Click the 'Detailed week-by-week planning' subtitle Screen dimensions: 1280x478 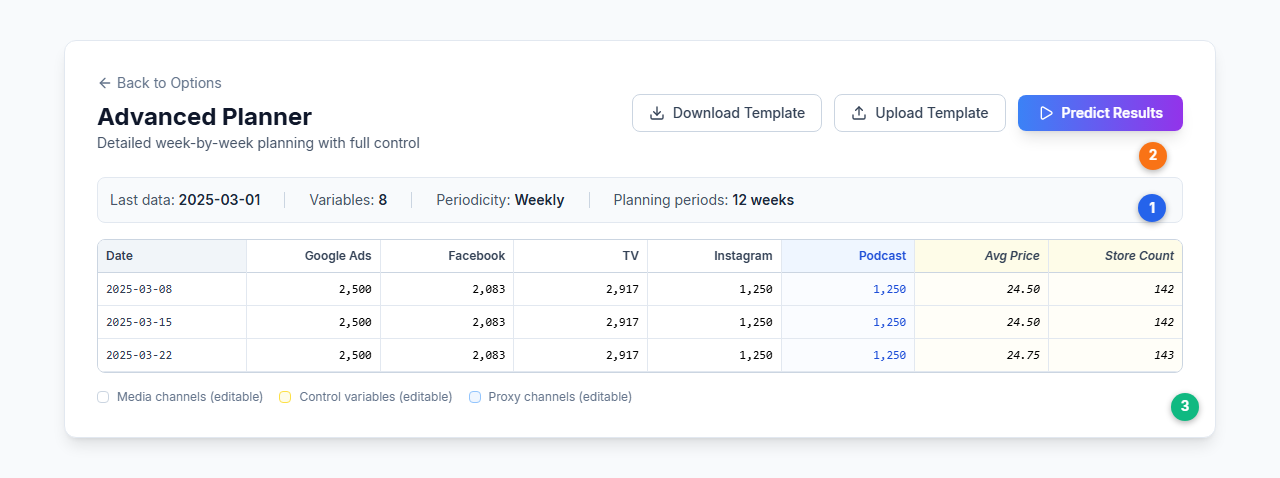click(258, 143)
